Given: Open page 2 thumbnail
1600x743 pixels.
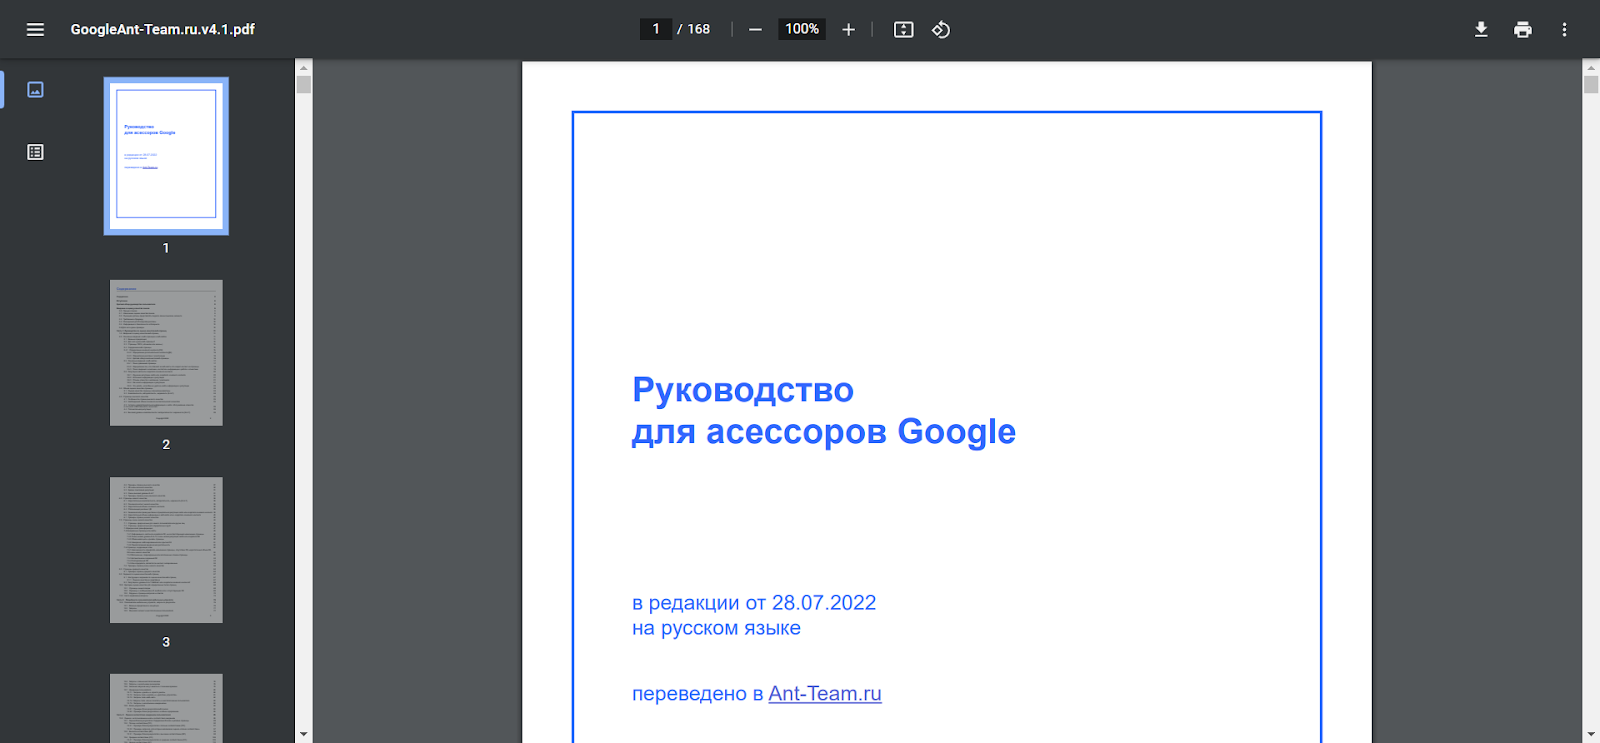Looking at the screenshot, I should pos(166,353).
